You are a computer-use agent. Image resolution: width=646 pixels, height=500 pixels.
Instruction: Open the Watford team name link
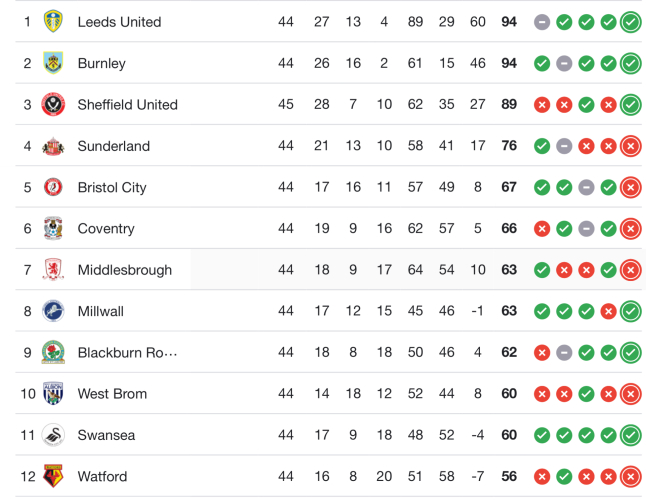pyautogui.click(x=102, y=477)
